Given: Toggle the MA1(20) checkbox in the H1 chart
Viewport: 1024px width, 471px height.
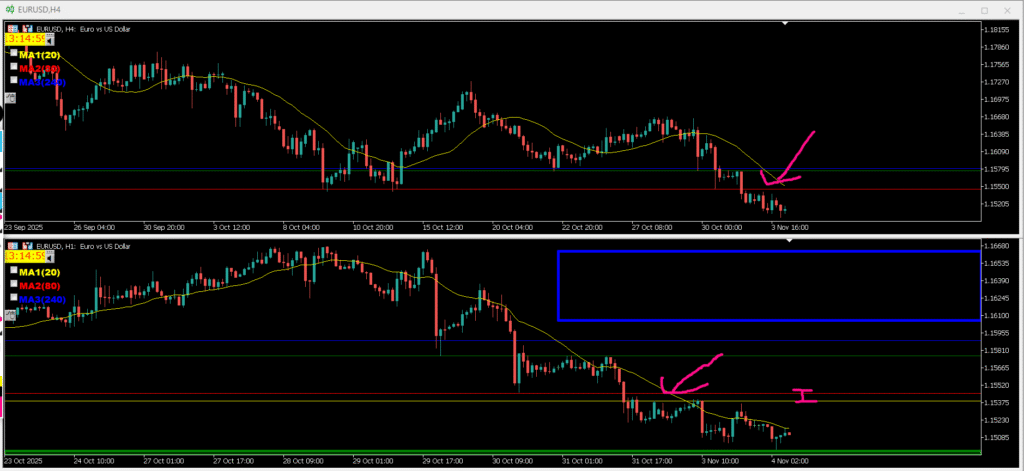Looking at the screenshot, I should [14, 270].
